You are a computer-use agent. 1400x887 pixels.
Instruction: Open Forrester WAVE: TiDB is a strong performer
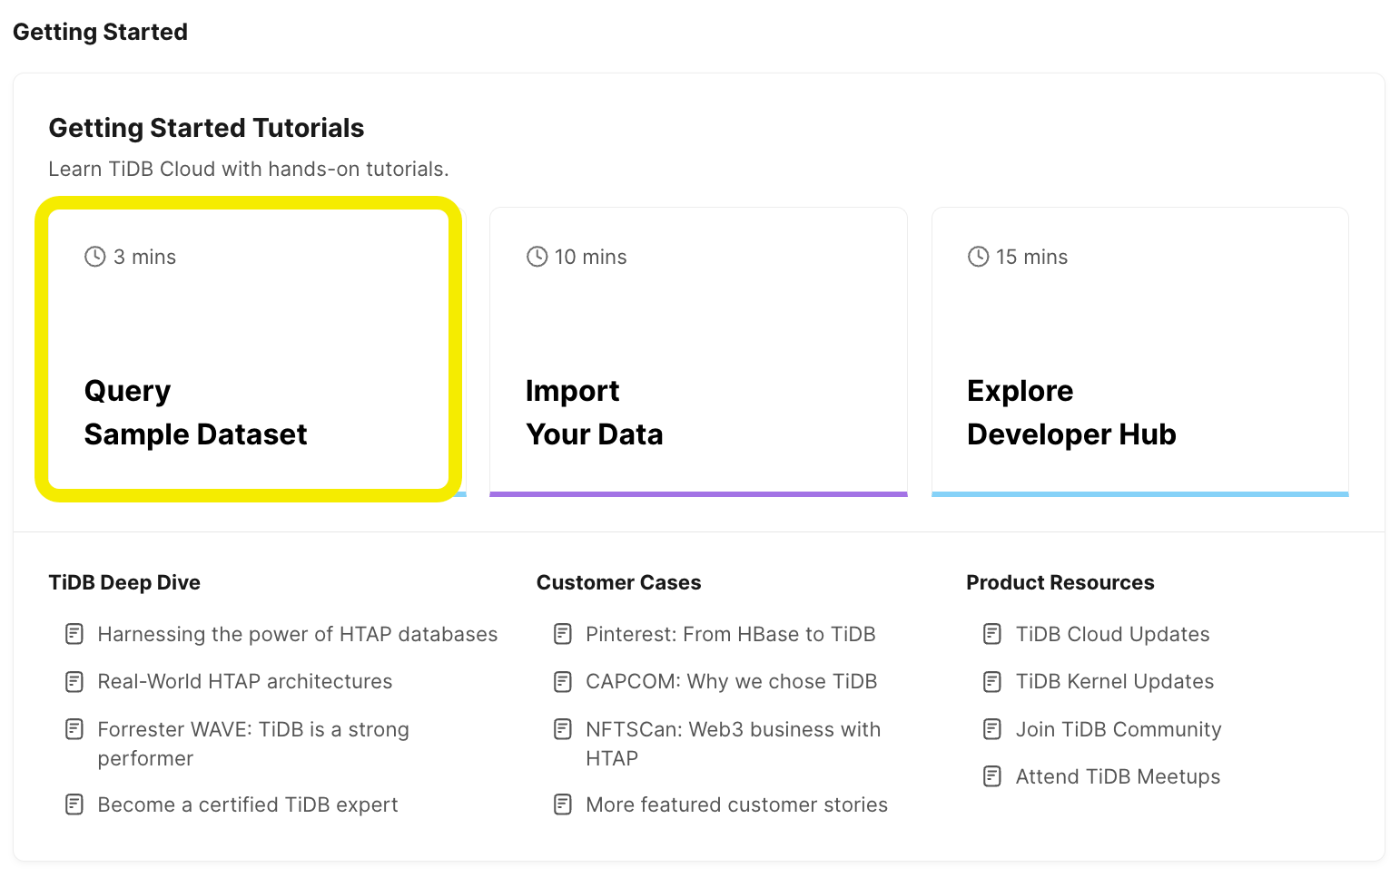pyautogui.click(x=253, y=743)
